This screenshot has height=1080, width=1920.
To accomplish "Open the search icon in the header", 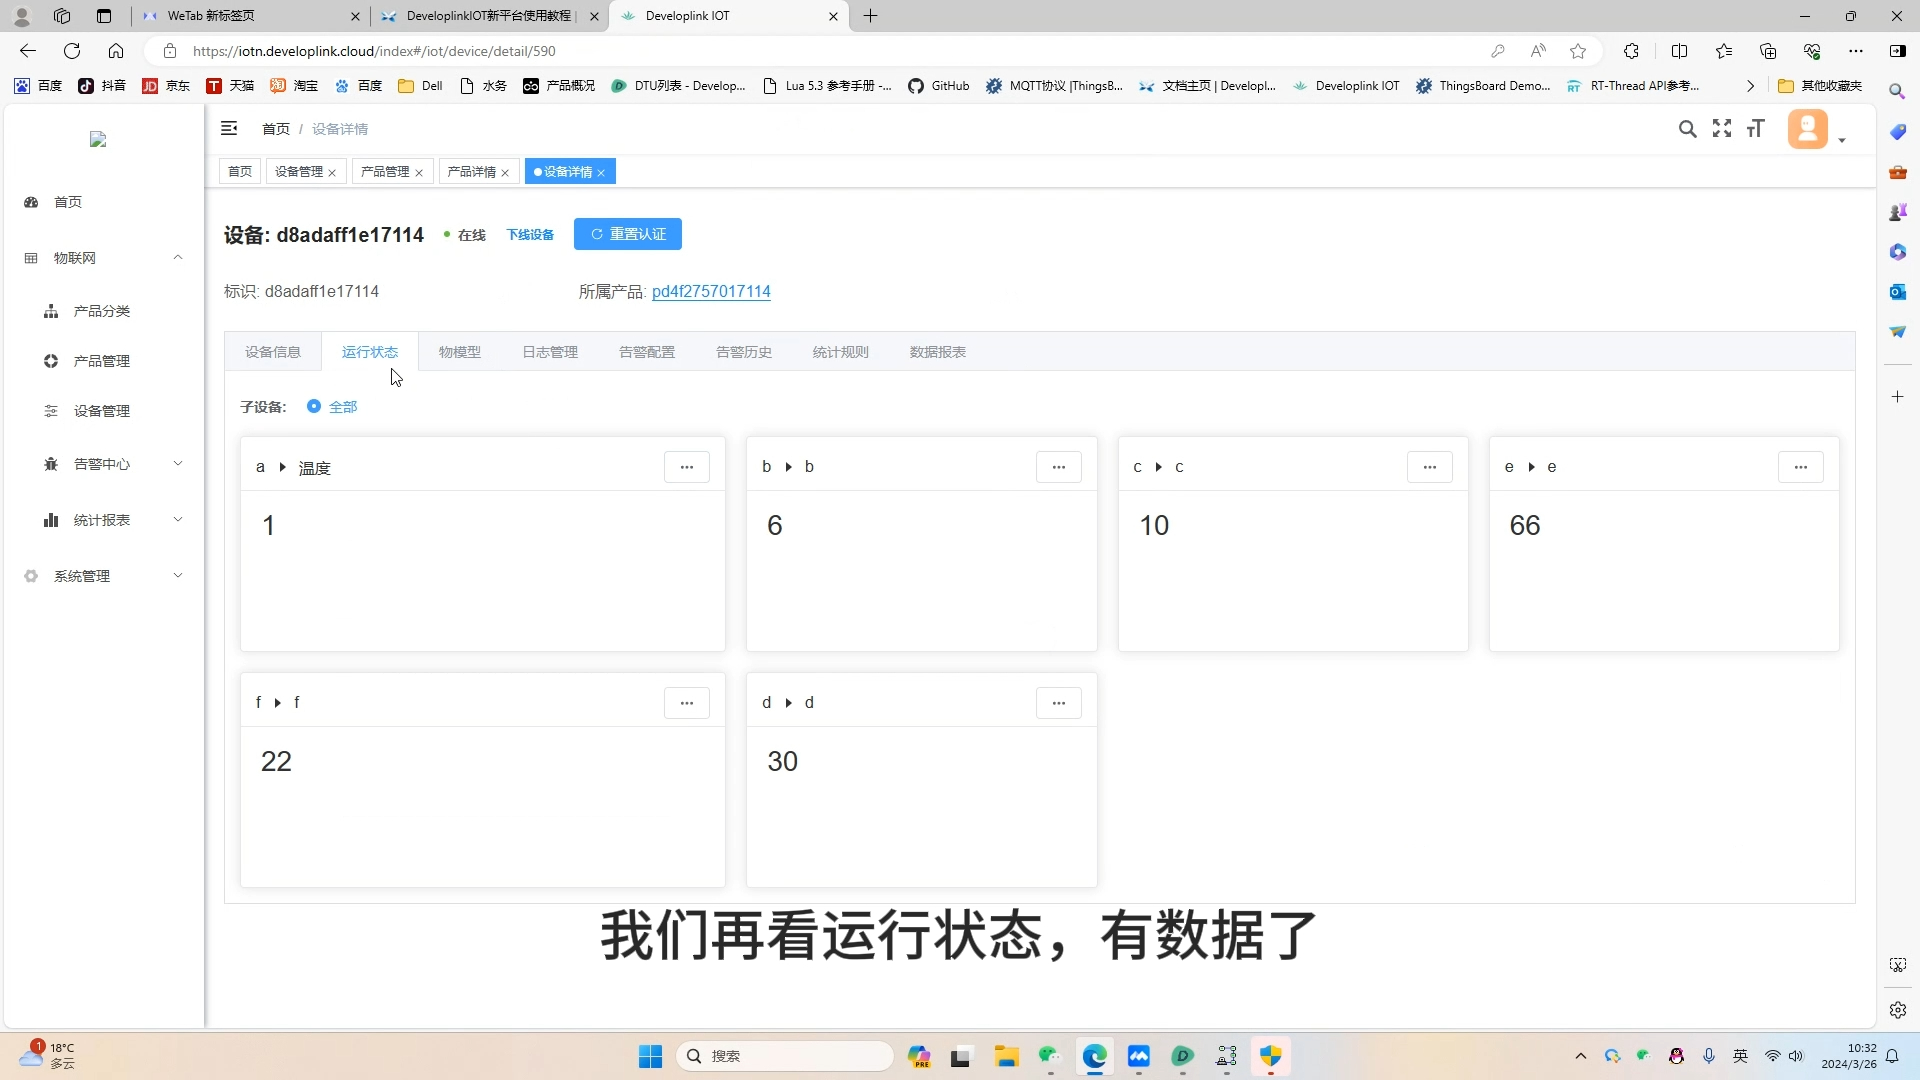I will [x=1687, y=129].
